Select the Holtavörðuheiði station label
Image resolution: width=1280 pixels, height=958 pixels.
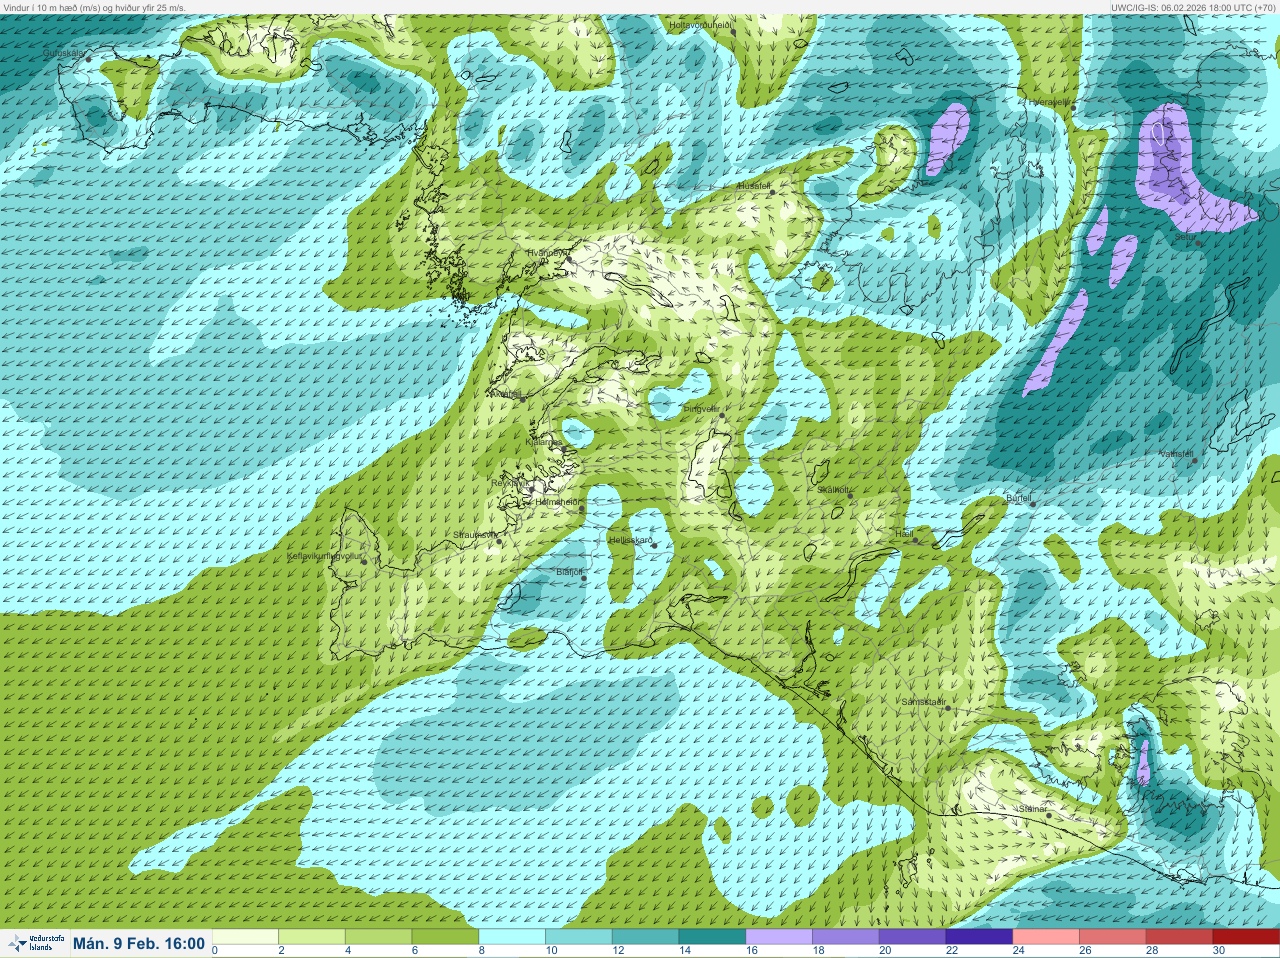point(701,24)
